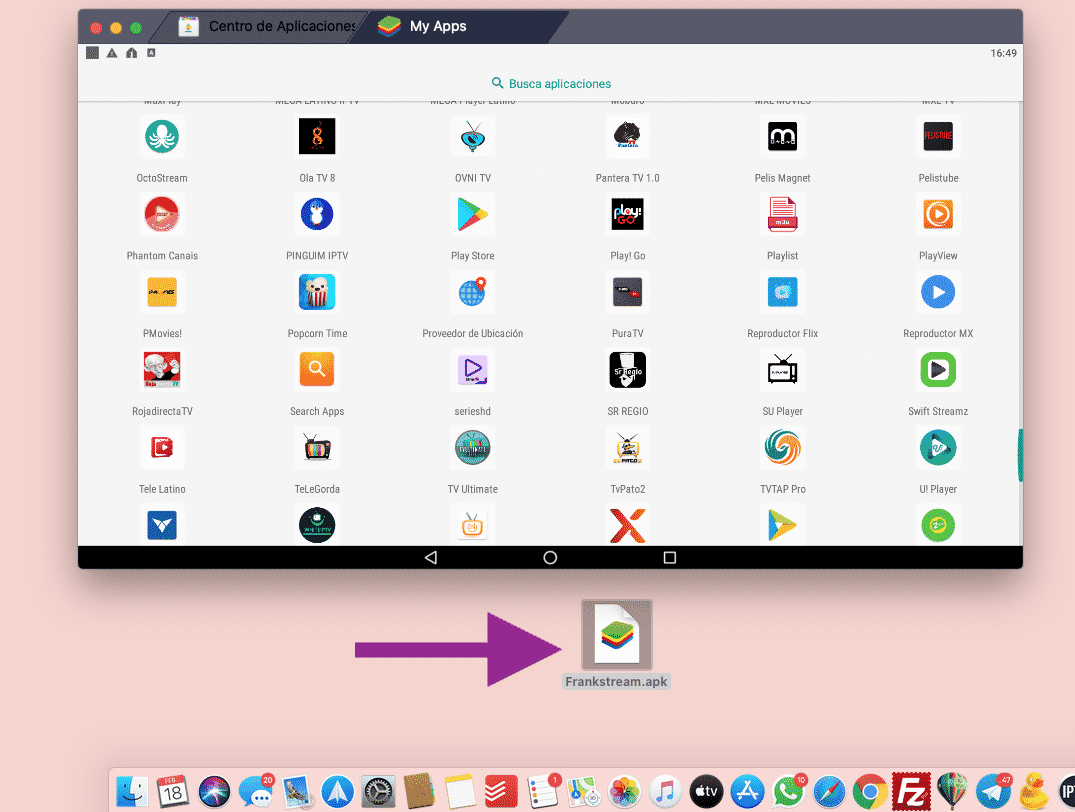
Task: Open TV Ultimate app
Action: pyautogui.click(x=472, y=448)
